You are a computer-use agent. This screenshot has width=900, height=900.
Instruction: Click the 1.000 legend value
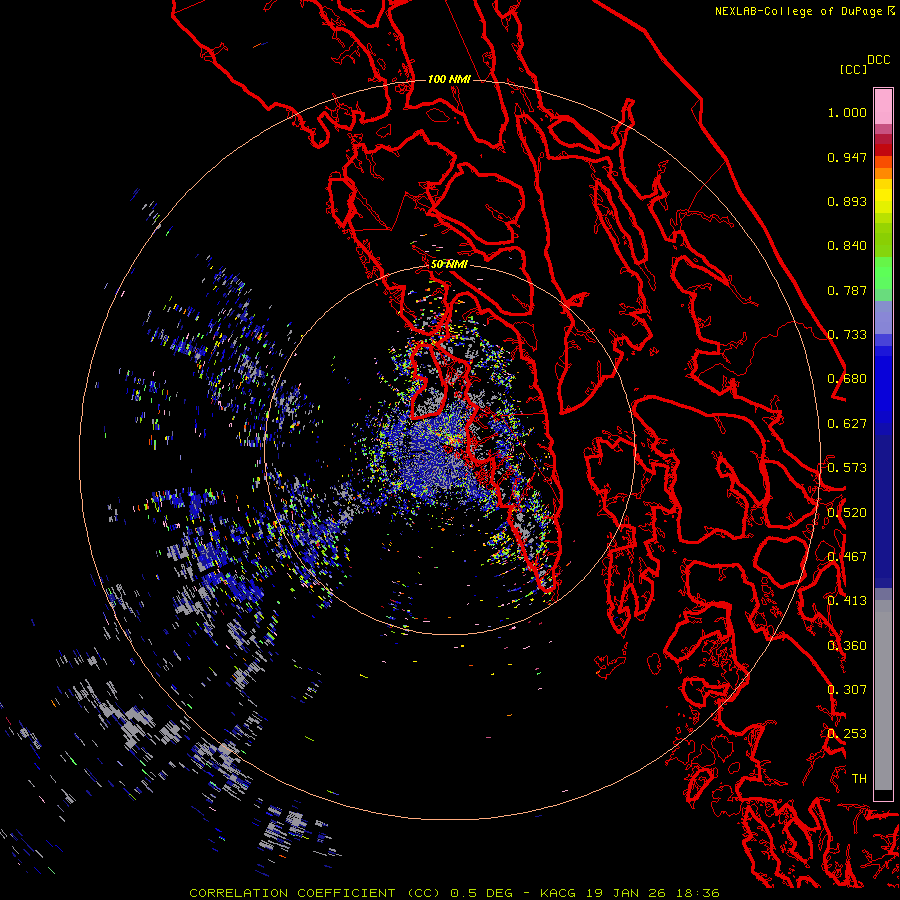847,112
